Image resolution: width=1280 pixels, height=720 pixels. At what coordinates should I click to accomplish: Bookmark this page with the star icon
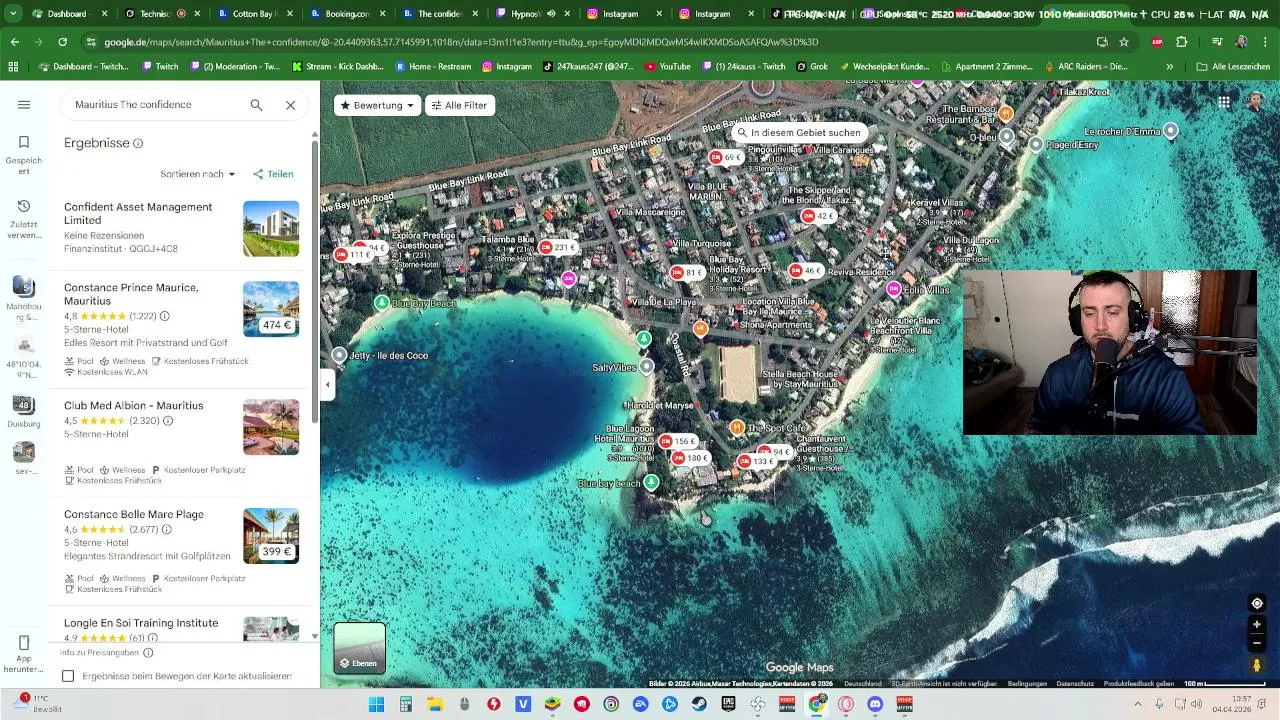click(1124, 42)
